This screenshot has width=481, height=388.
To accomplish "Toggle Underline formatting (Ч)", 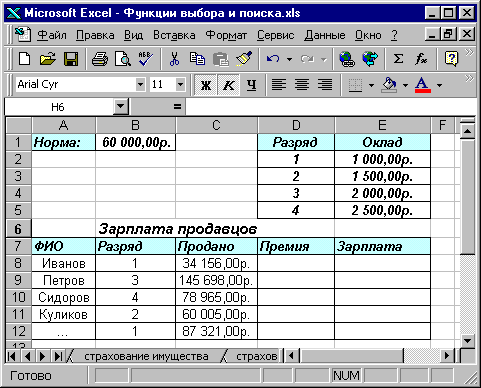I will [x=251, y=85].
